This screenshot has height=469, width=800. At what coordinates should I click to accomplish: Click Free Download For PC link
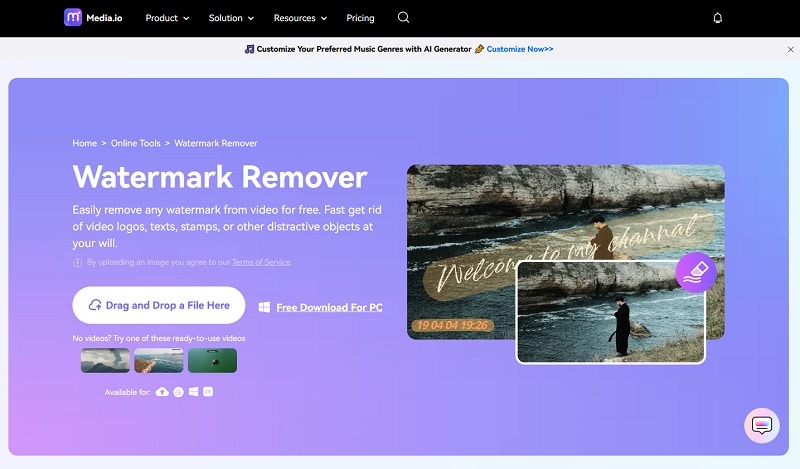(x=329, y=307)
